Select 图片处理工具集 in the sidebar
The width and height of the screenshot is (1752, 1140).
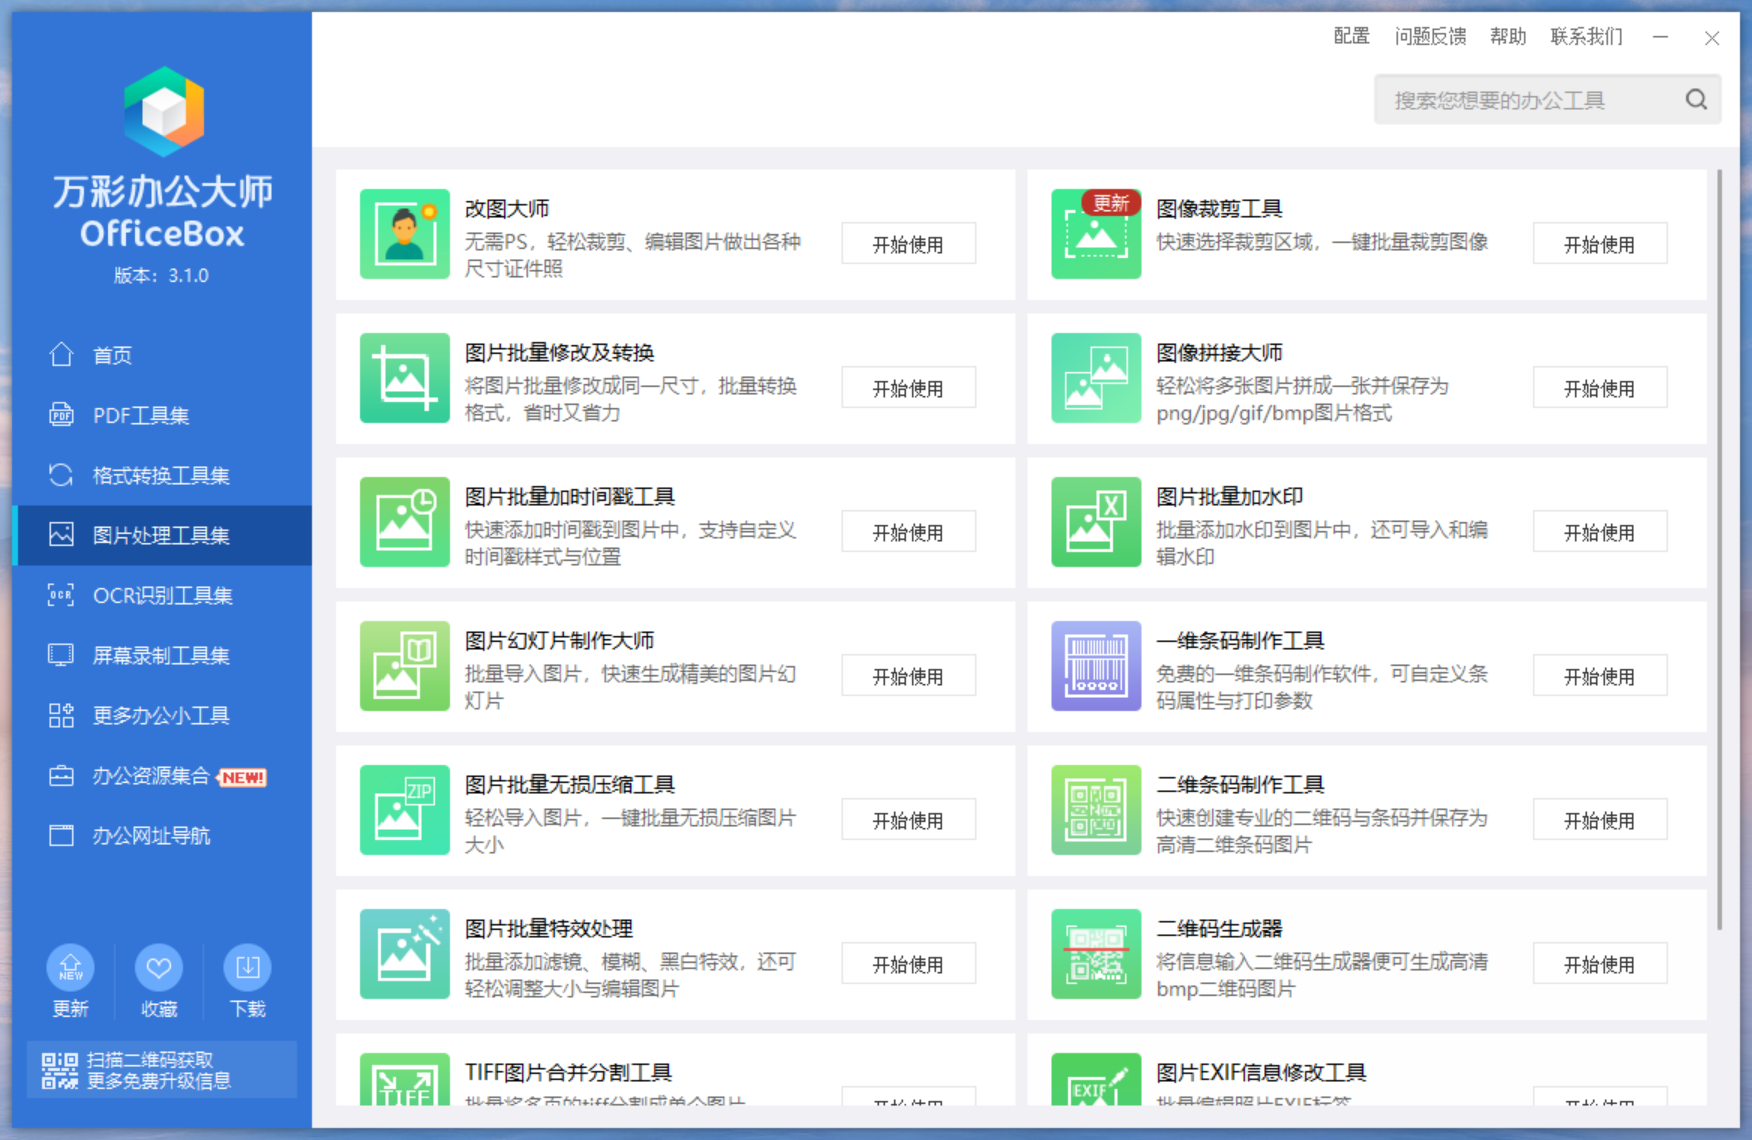pos(162,535)
